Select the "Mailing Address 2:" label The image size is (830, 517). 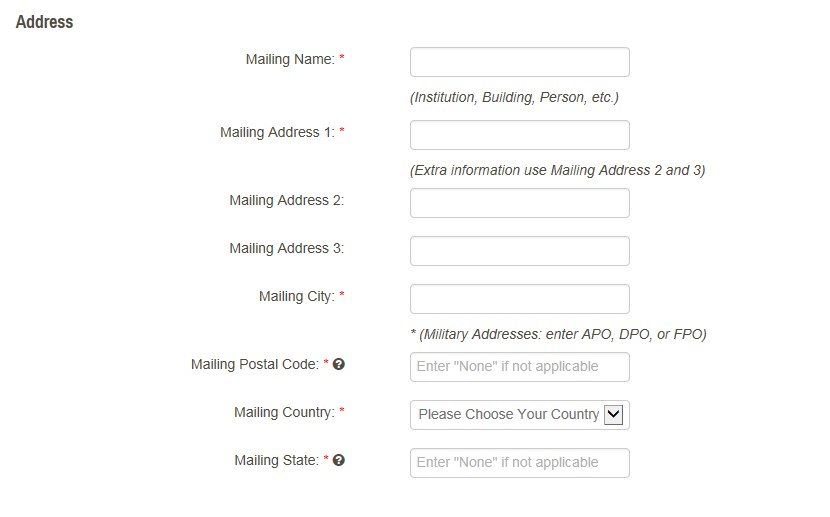click(x=286, y=200)
